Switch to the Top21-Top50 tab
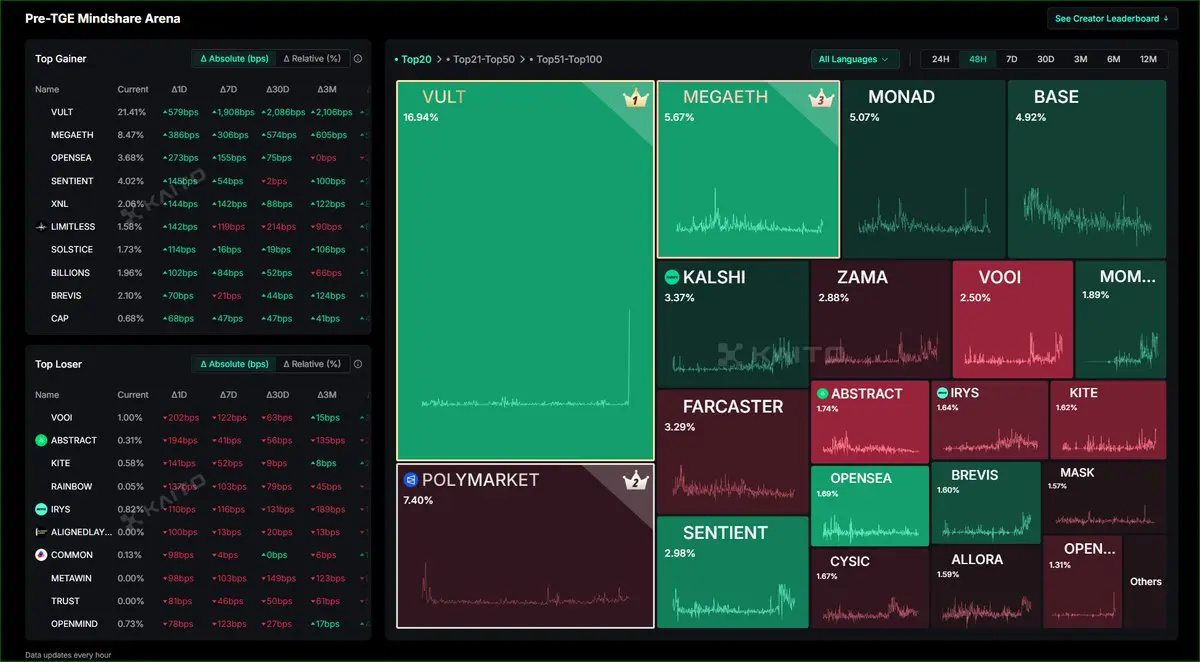This screenshot has width=1200, height=662. point(481,59)
